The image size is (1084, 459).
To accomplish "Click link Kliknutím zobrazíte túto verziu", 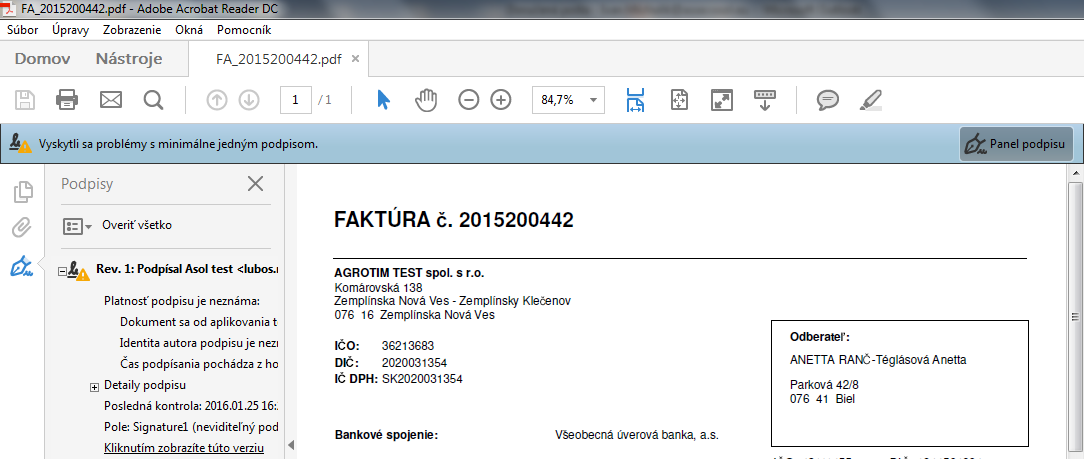I will (184, 447).
